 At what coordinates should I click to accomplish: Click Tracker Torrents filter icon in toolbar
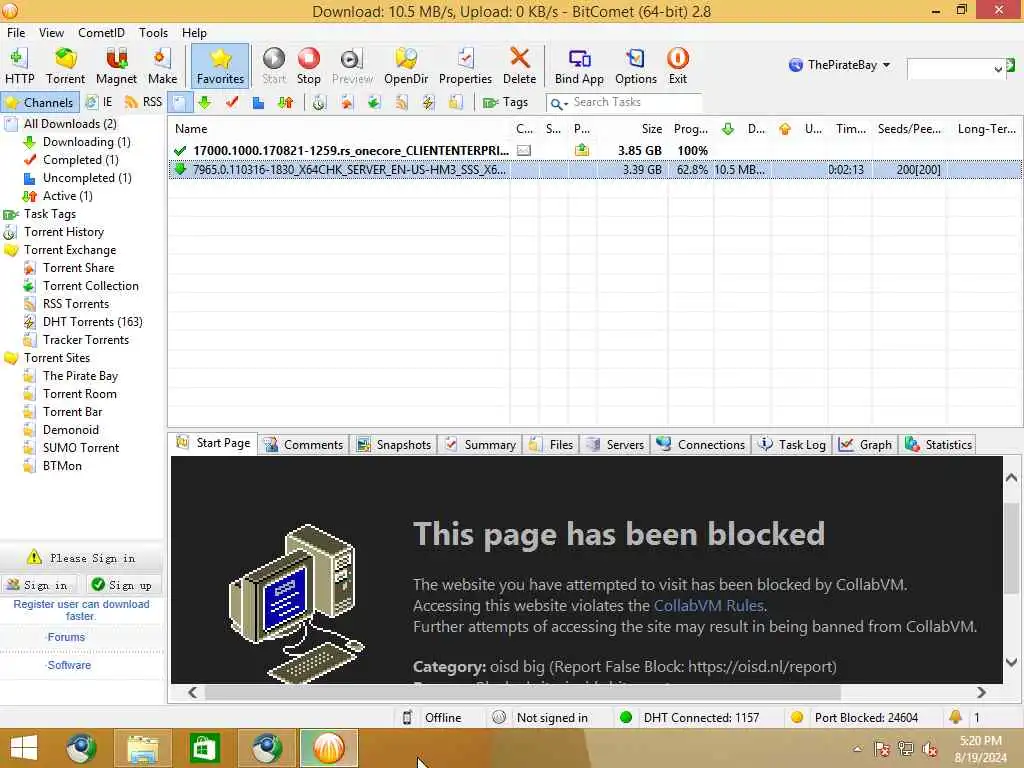point(456,103)
